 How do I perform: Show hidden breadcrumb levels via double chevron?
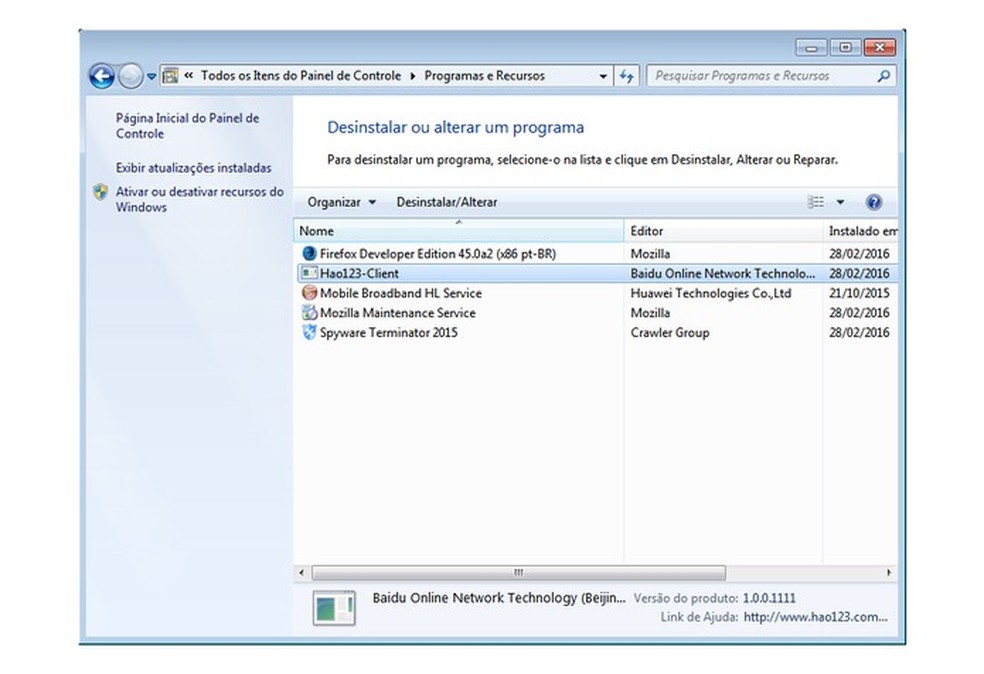pos(188,75)
